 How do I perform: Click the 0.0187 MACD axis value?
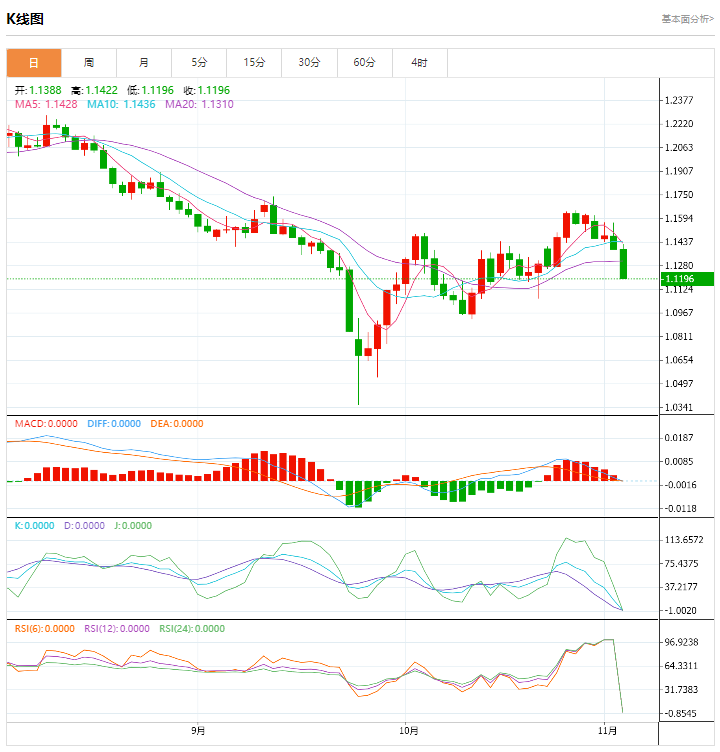[679, 438]
